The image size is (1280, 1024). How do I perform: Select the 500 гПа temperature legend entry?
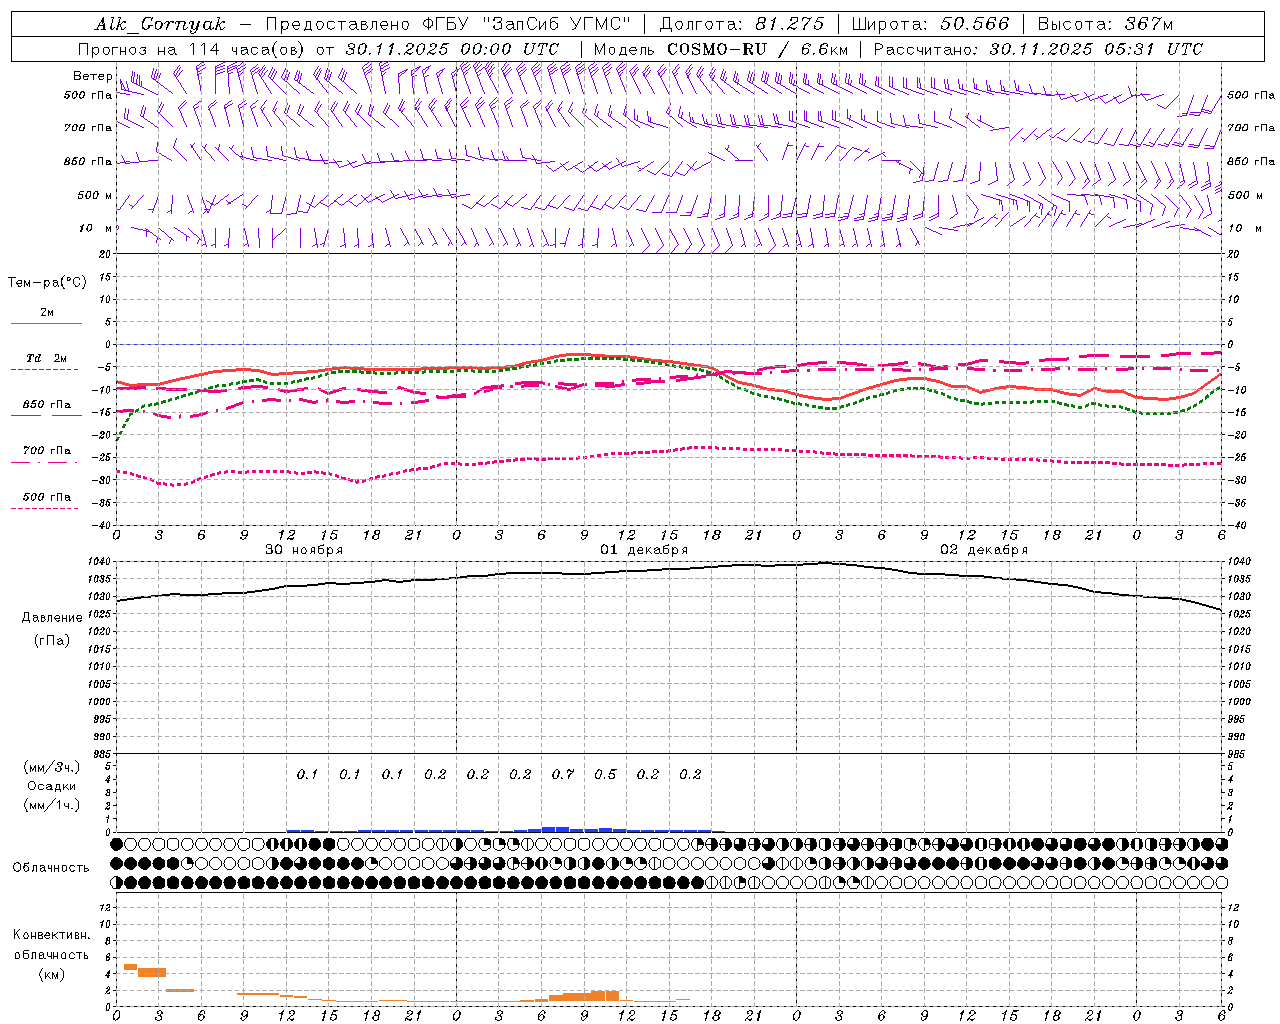[x=47, y=497]
